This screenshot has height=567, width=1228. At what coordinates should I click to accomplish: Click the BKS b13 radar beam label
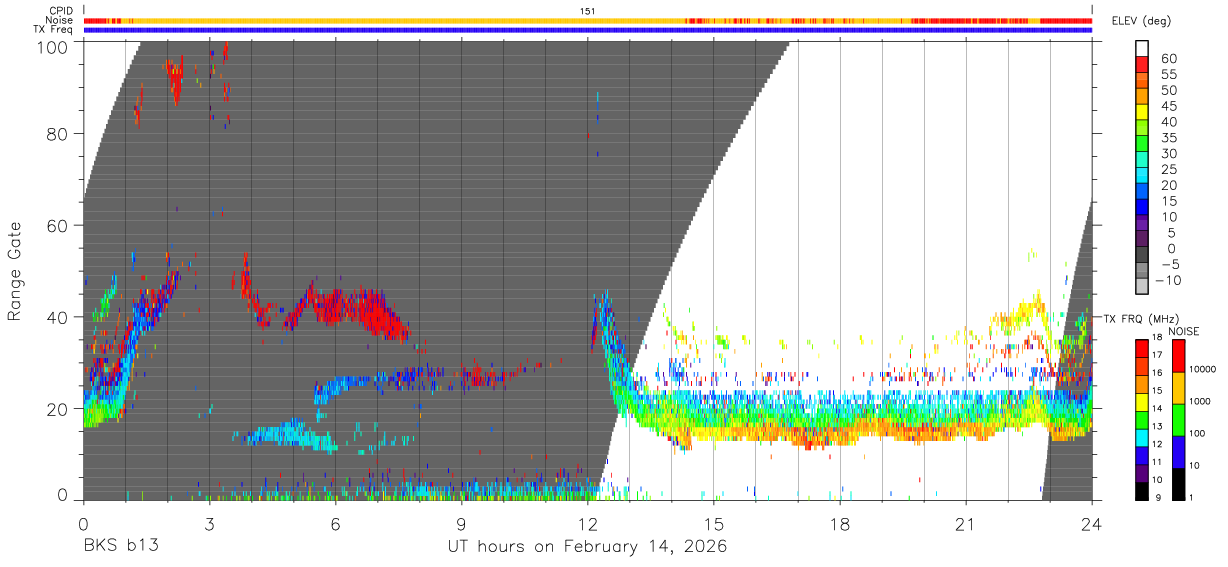(120, 547)
